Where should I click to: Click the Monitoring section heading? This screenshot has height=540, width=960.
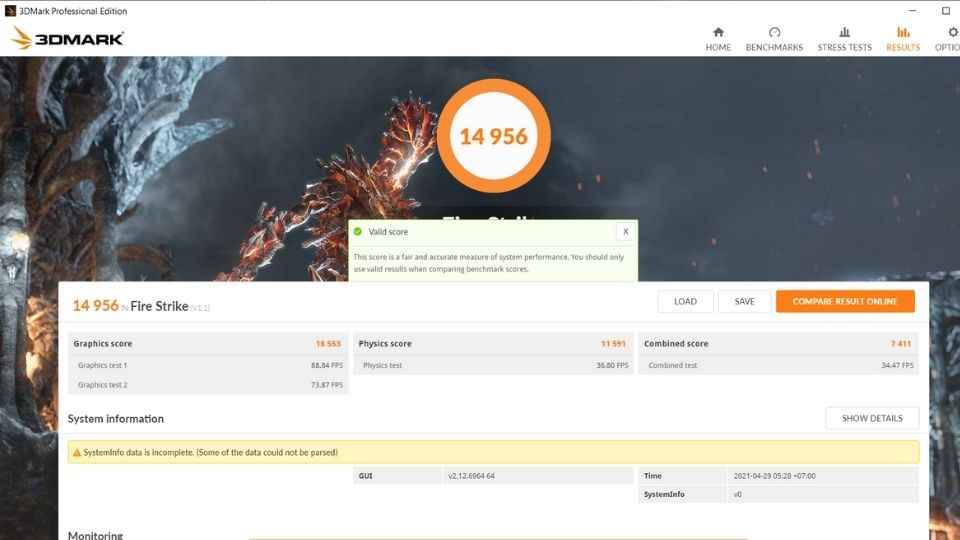[x=96, y=536]
